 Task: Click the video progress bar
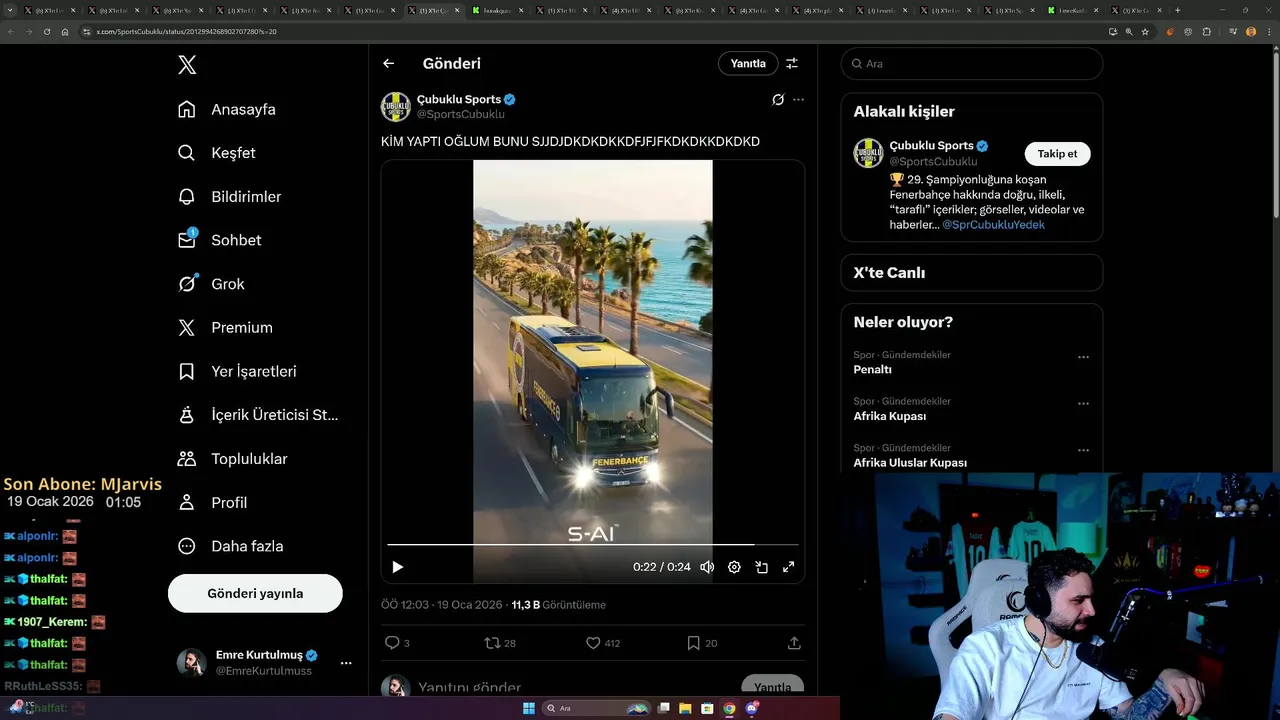click(593, 544)
